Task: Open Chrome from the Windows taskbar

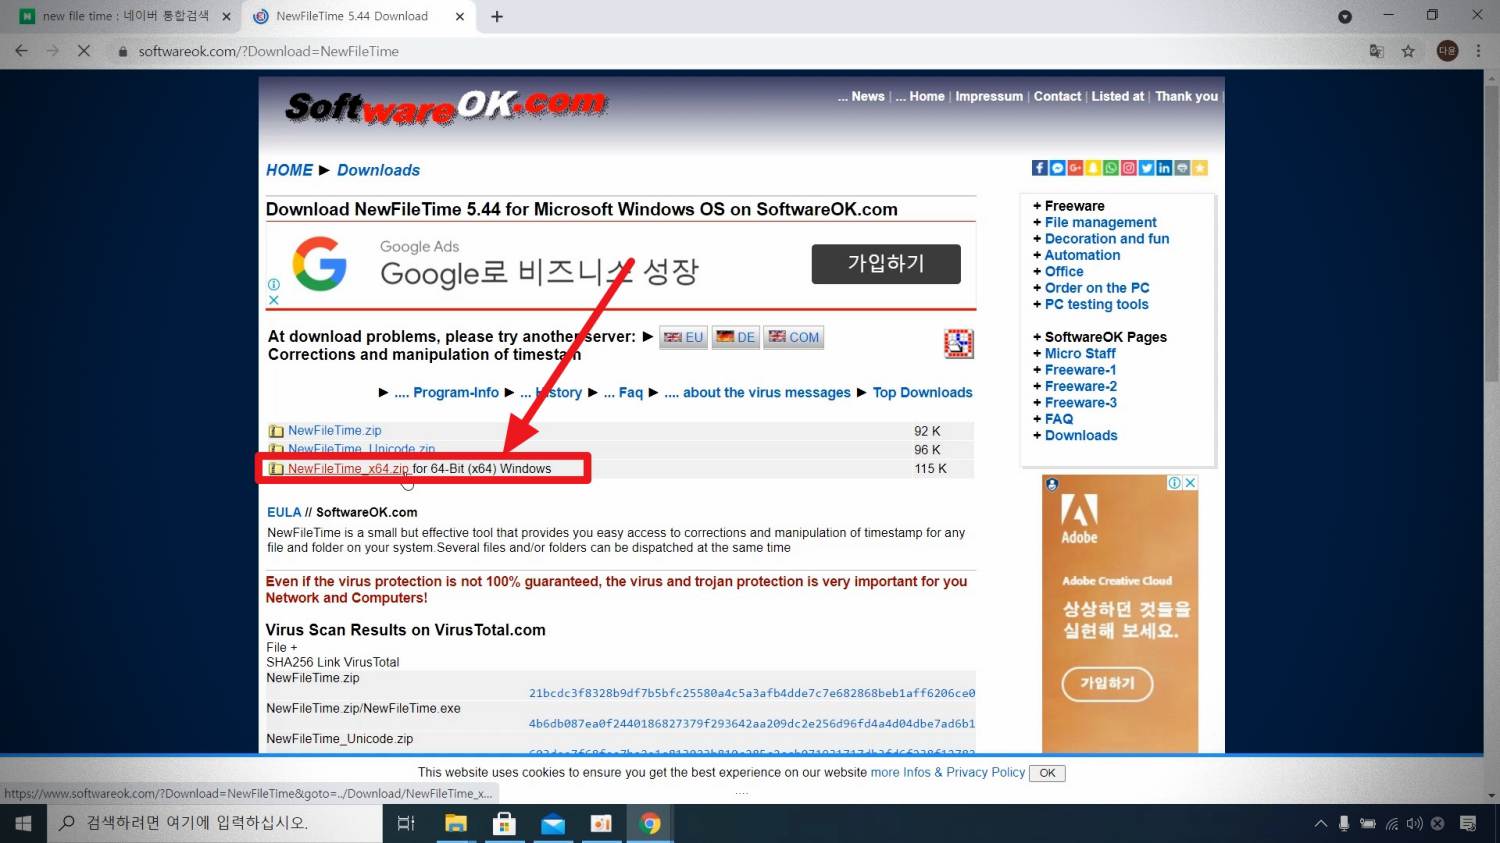Action: coord(650,823)
